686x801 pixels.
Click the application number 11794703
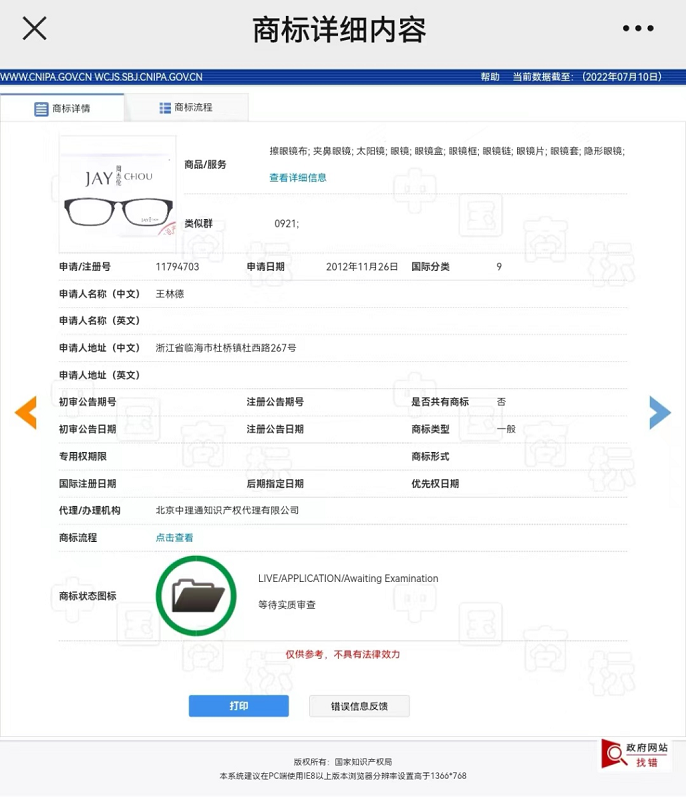[x=177, y=267]
